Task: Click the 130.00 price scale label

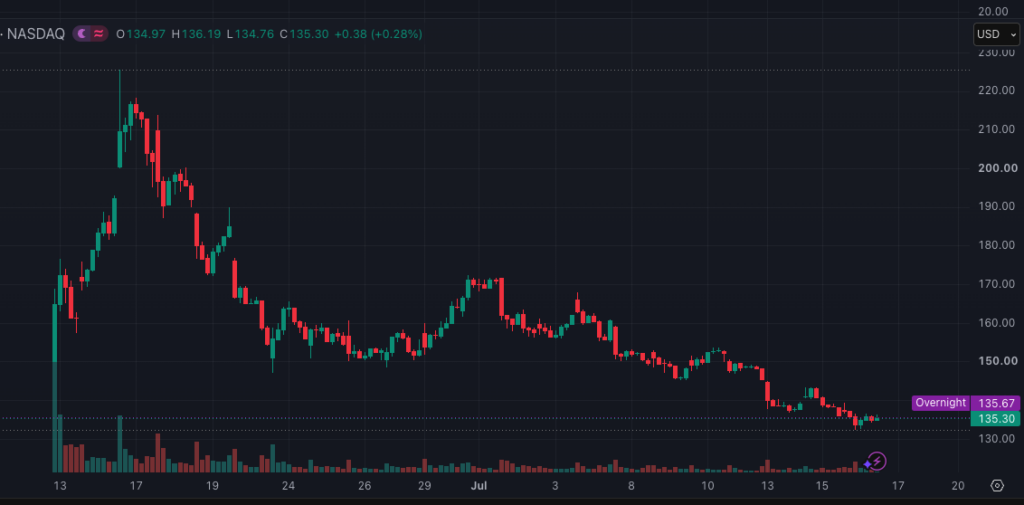Action: [997, 438]
